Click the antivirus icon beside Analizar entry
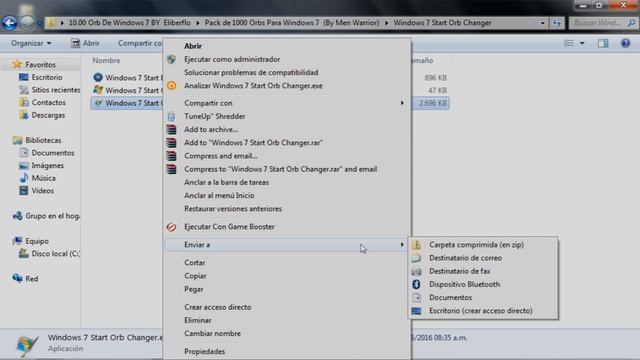Viewport: 640px width, 360px height. 171,86
